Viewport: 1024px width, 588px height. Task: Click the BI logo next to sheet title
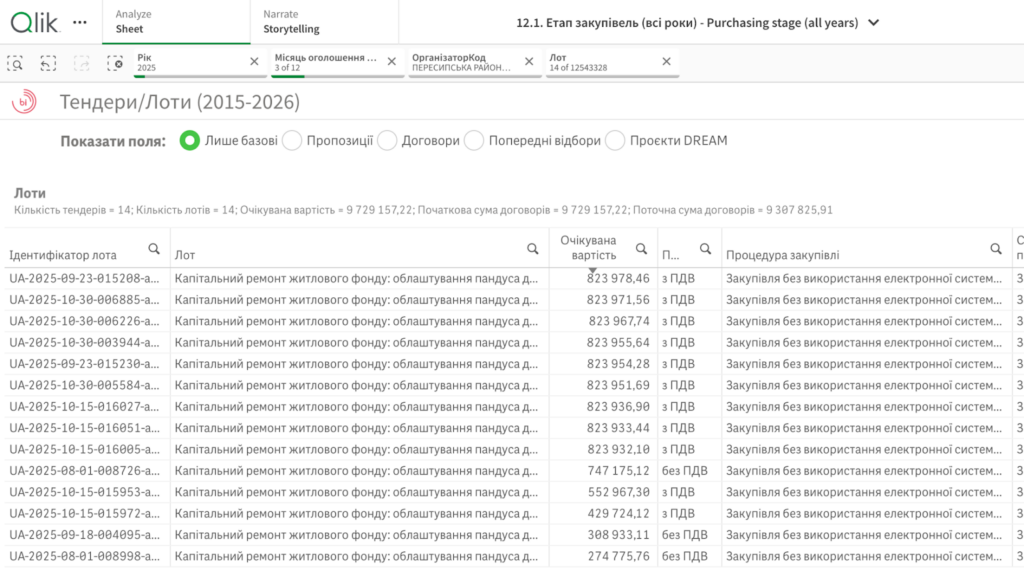click(24, 102)
